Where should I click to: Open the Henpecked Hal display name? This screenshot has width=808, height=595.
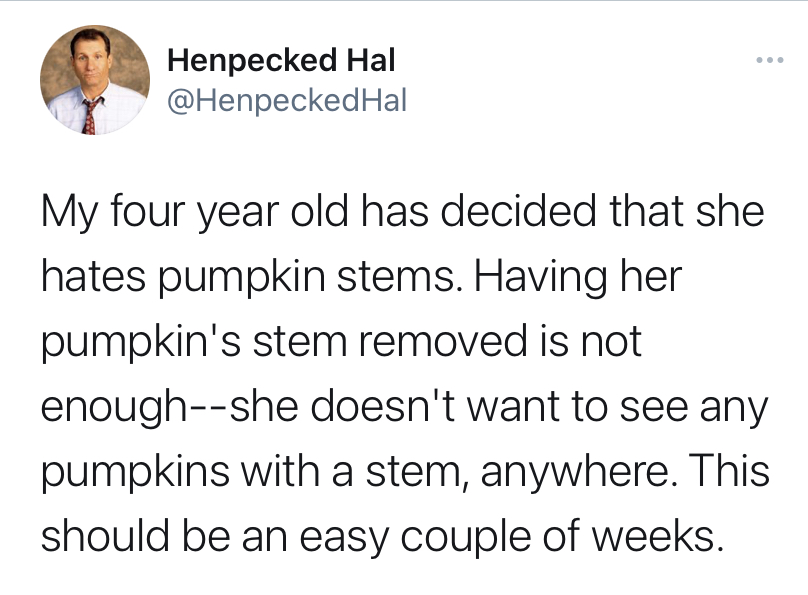tap(282, 60)
